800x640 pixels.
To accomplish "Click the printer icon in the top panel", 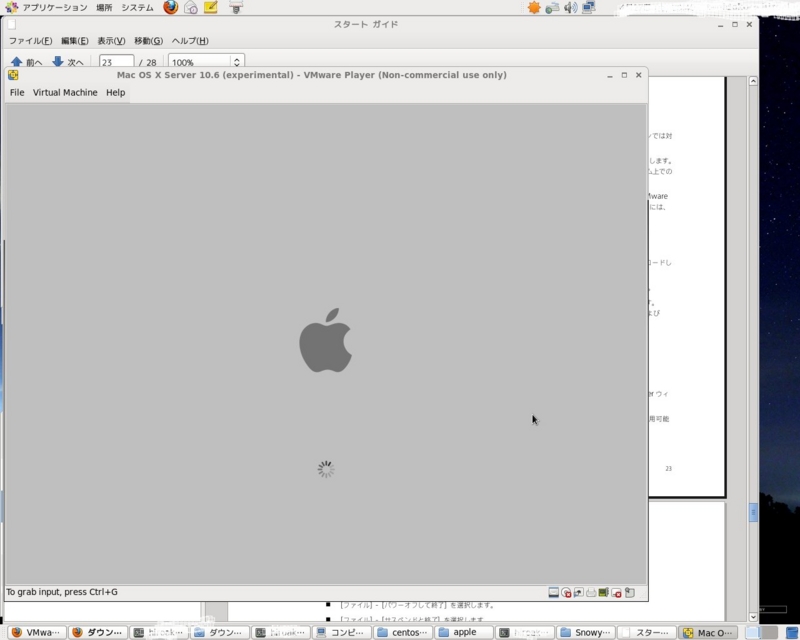I will tap(236, 7).
